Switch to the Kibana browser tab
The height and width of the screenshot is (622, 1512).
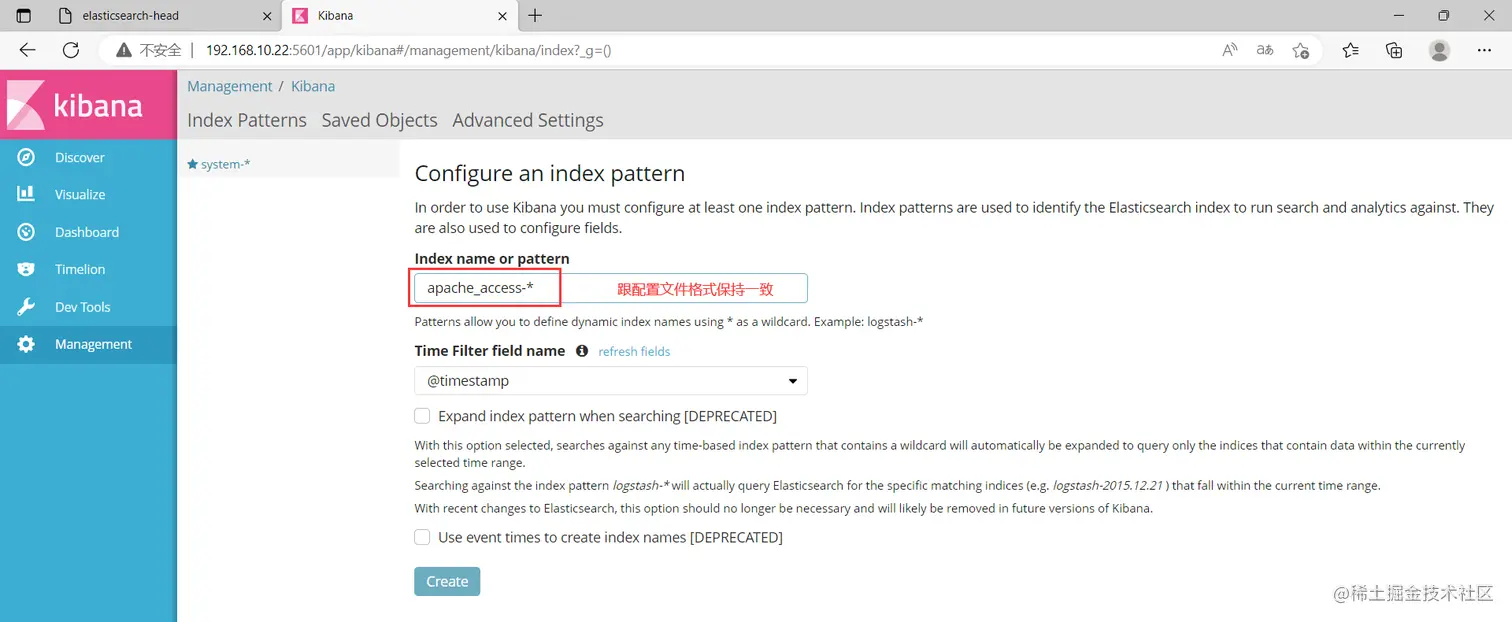click(400, 16)
